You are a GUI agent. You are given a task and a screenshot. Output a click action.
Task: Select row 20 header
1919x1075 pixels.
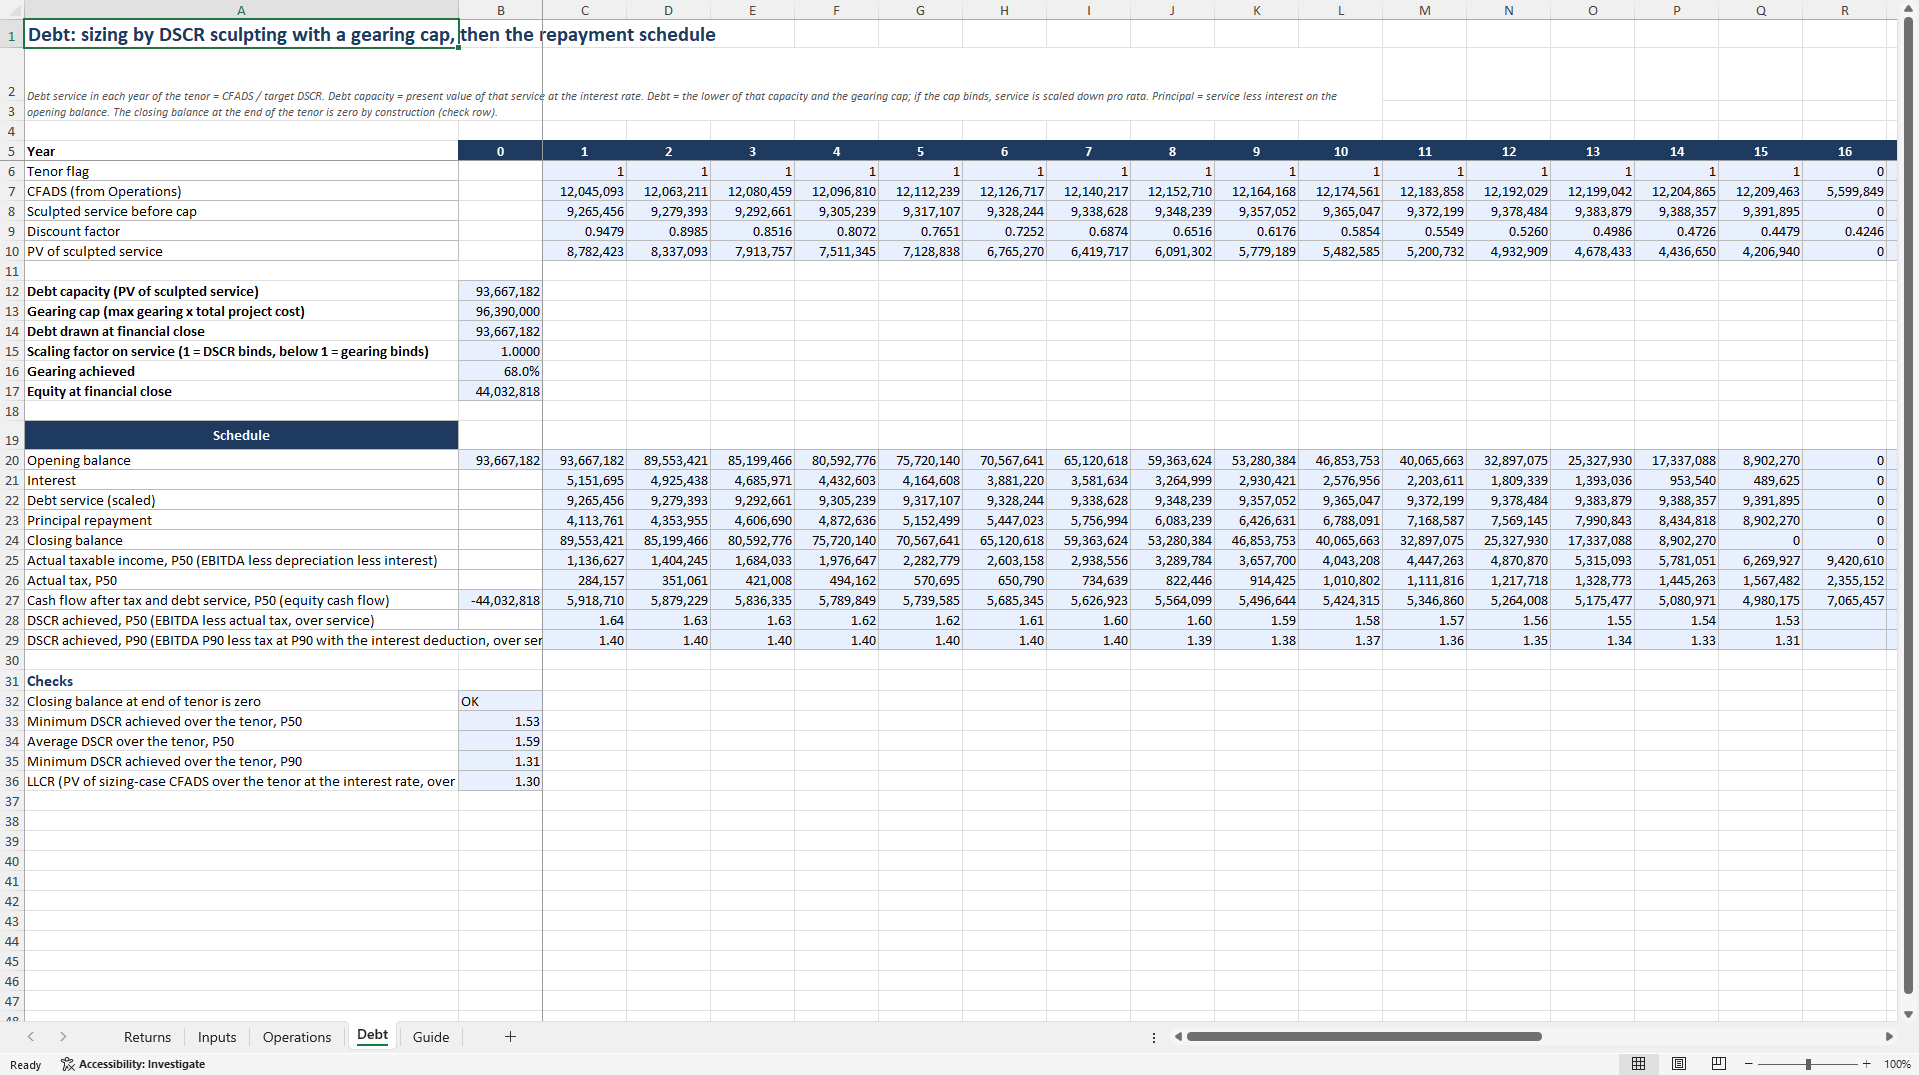12,460
